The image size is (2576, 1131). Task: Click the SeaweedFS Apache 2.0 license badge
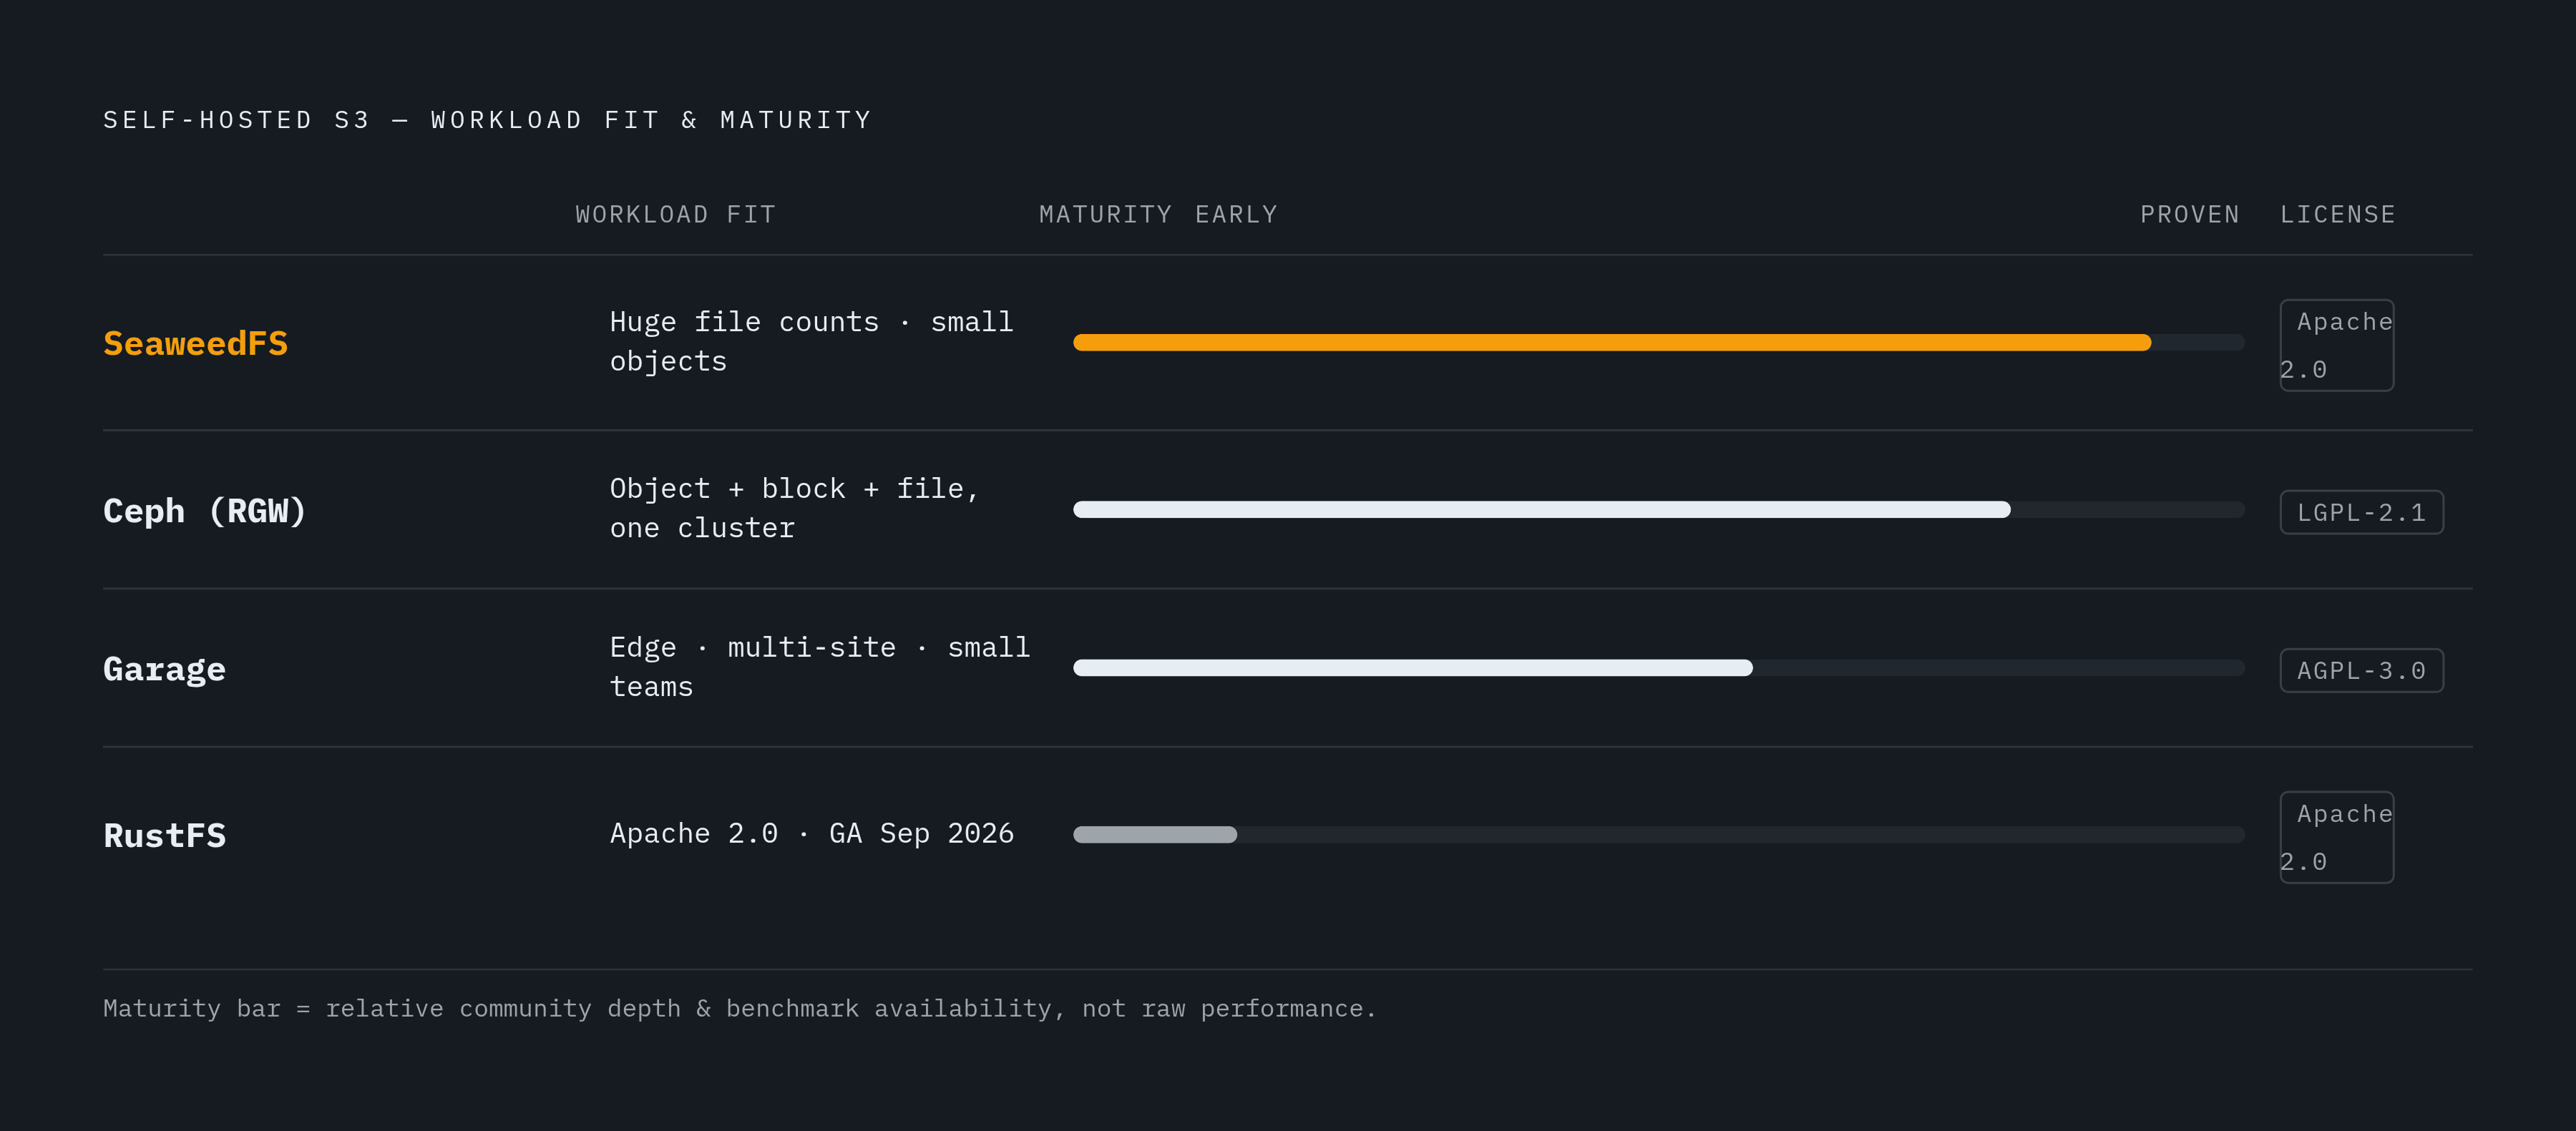2336,345
